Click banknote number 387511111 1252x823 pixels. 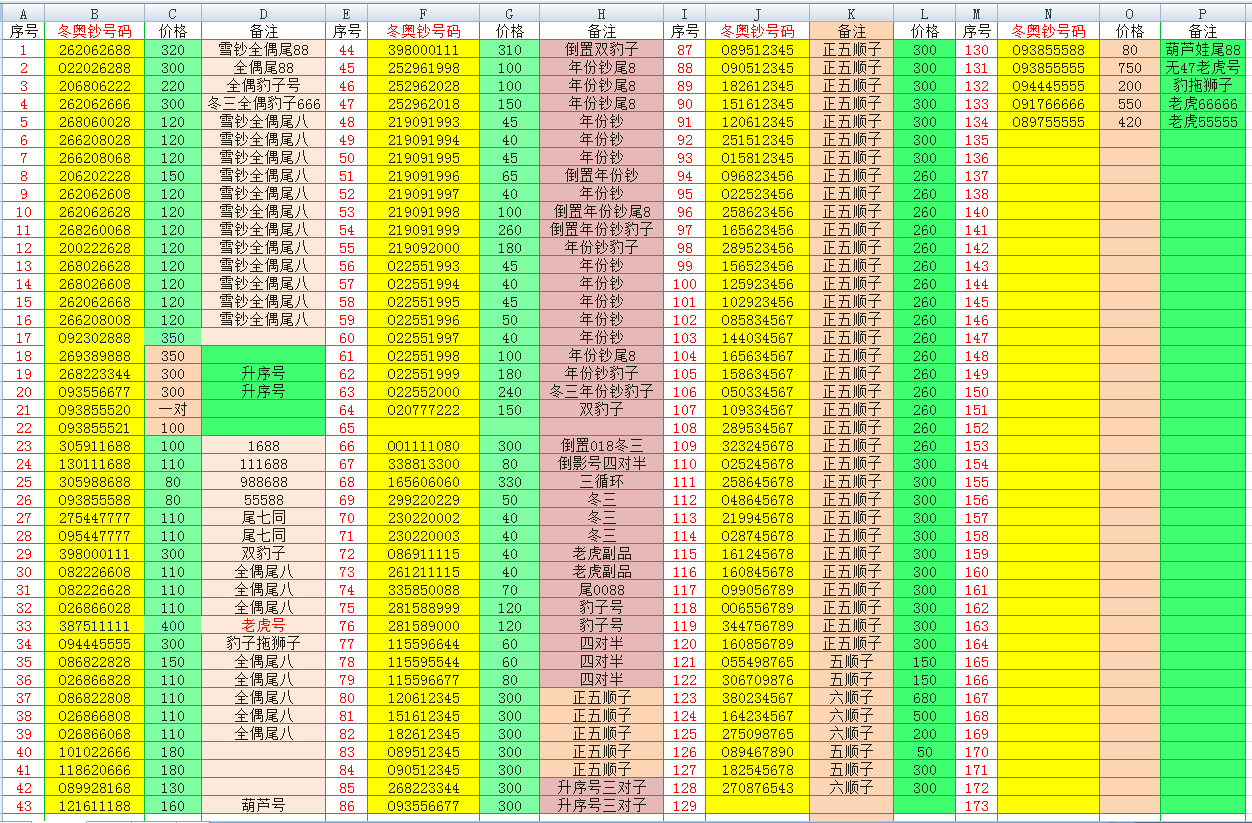94,626
